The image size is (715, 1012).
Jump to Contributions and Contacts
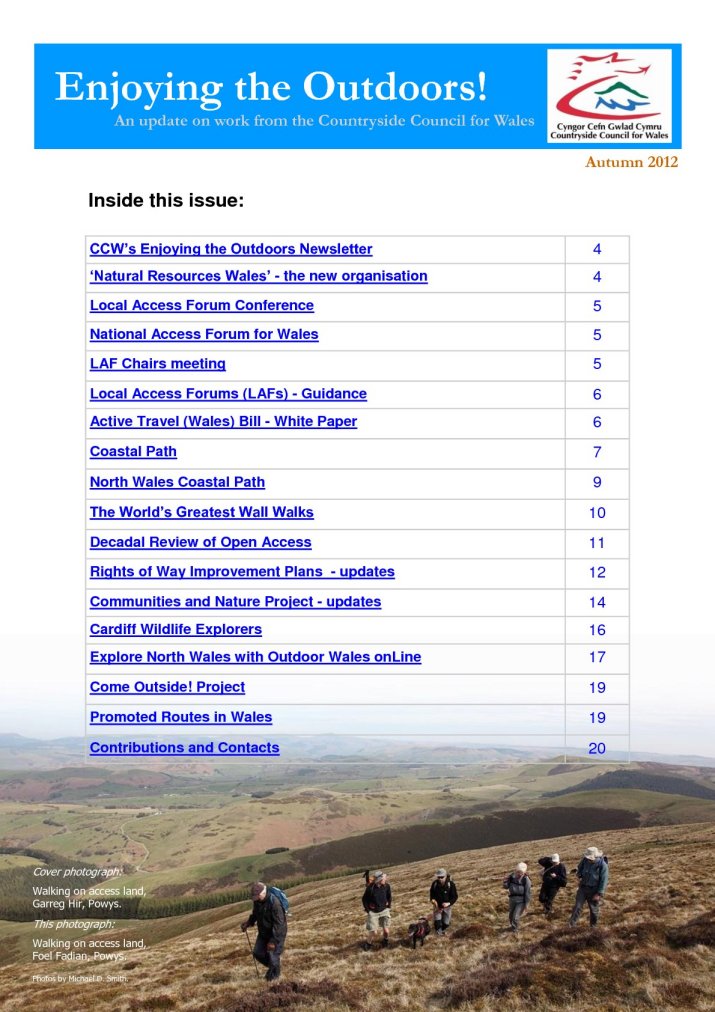click(185, 747)
